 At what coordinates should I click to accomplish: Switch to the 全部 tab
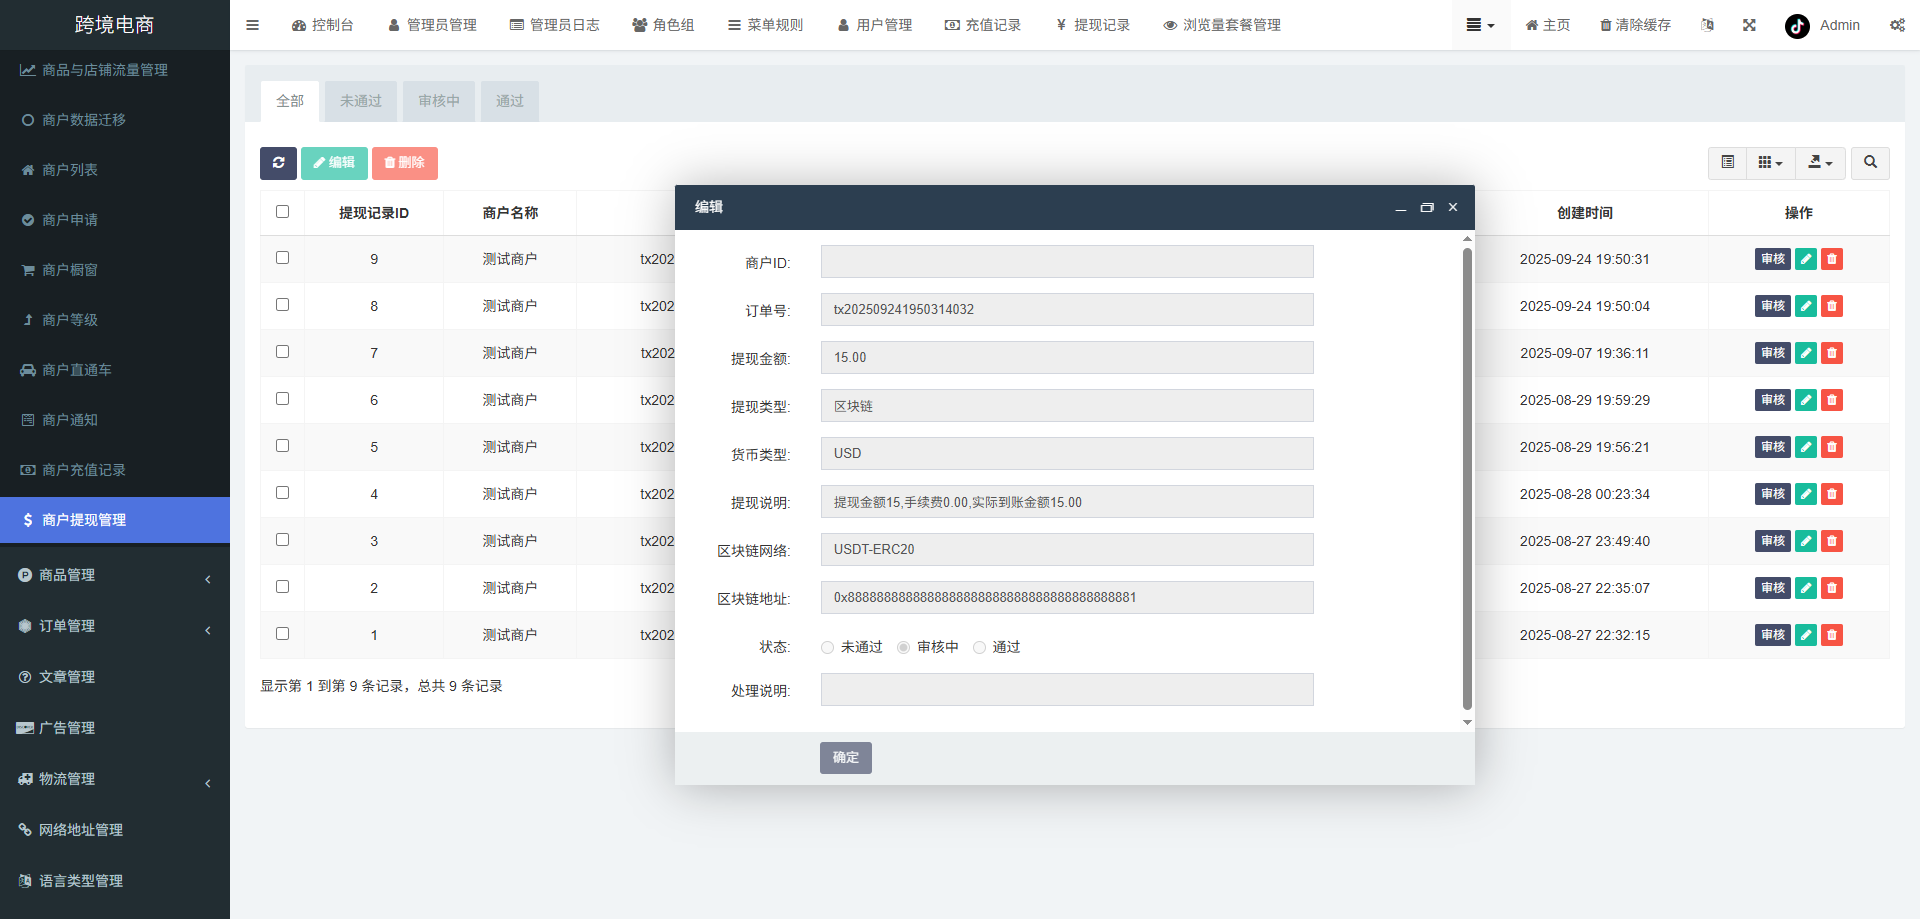[290, 100]
